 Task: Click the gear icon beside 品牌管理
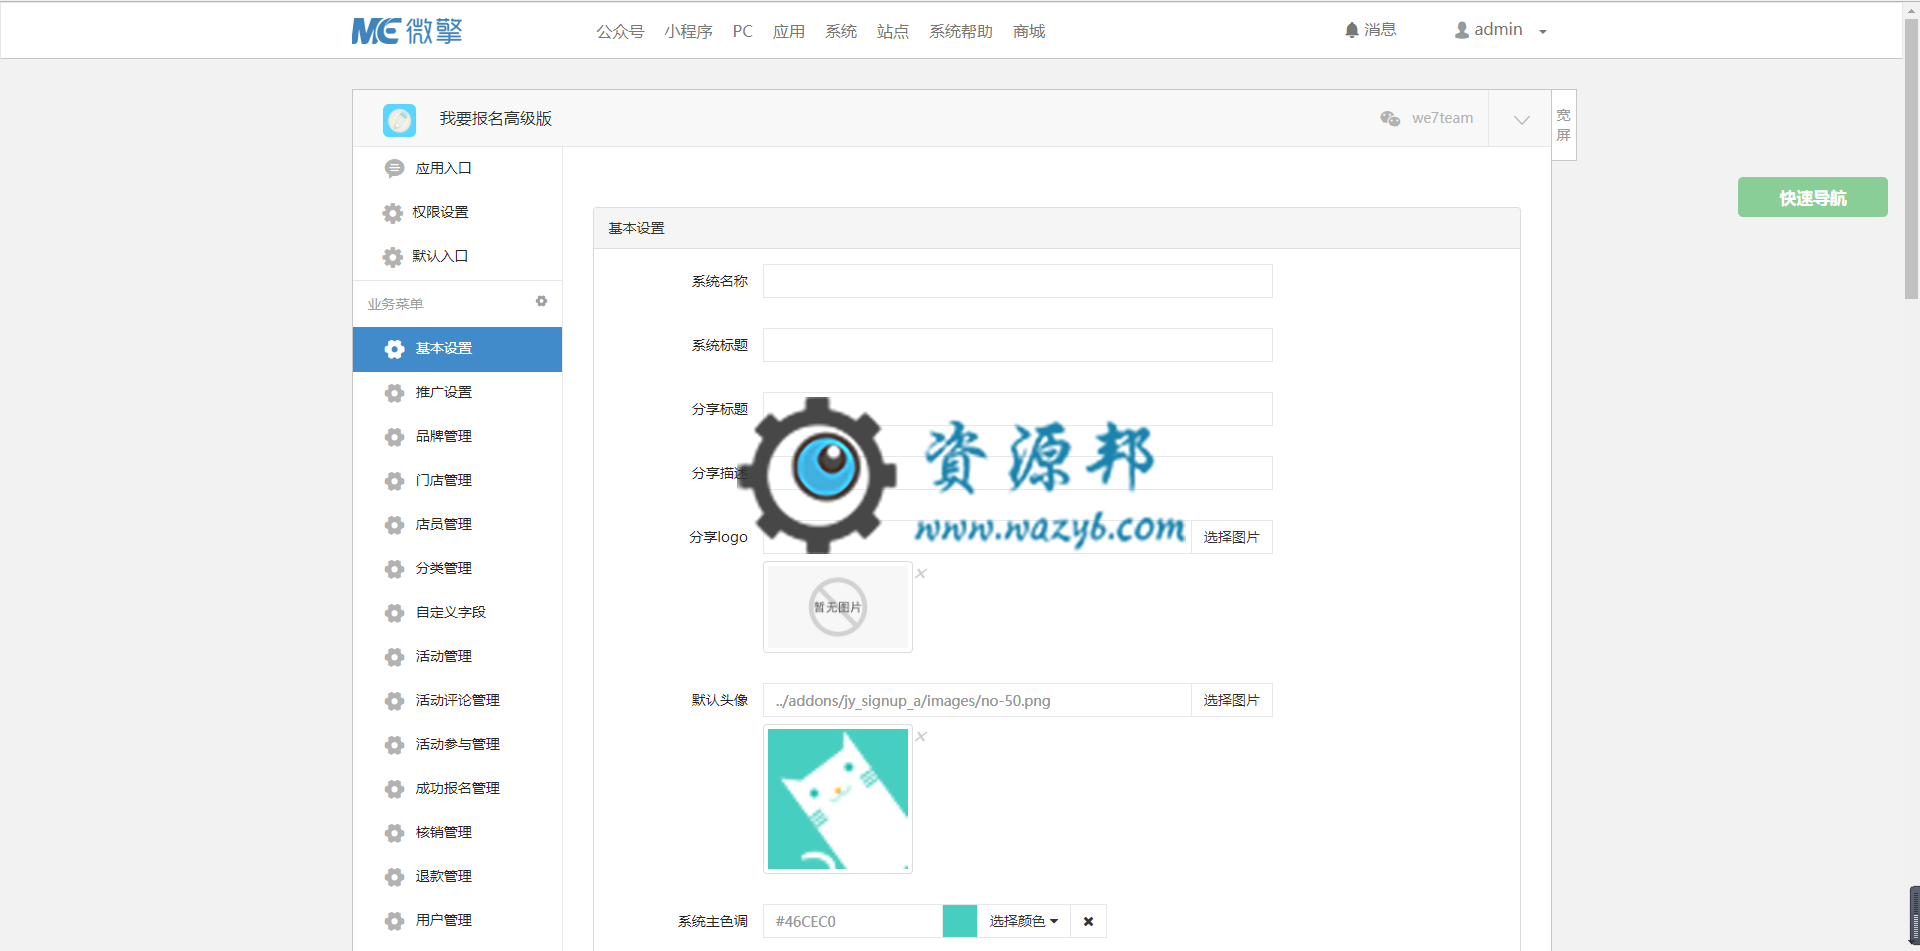(395, 437)
